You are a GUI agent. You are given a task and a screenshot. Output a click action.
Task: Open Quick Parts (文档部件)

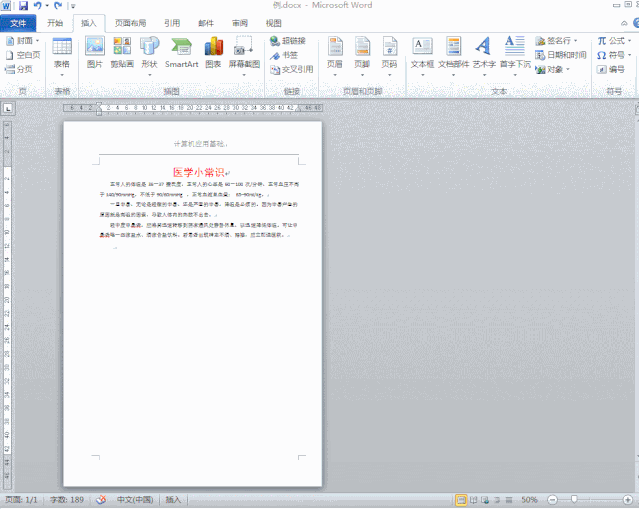point(454,57)
